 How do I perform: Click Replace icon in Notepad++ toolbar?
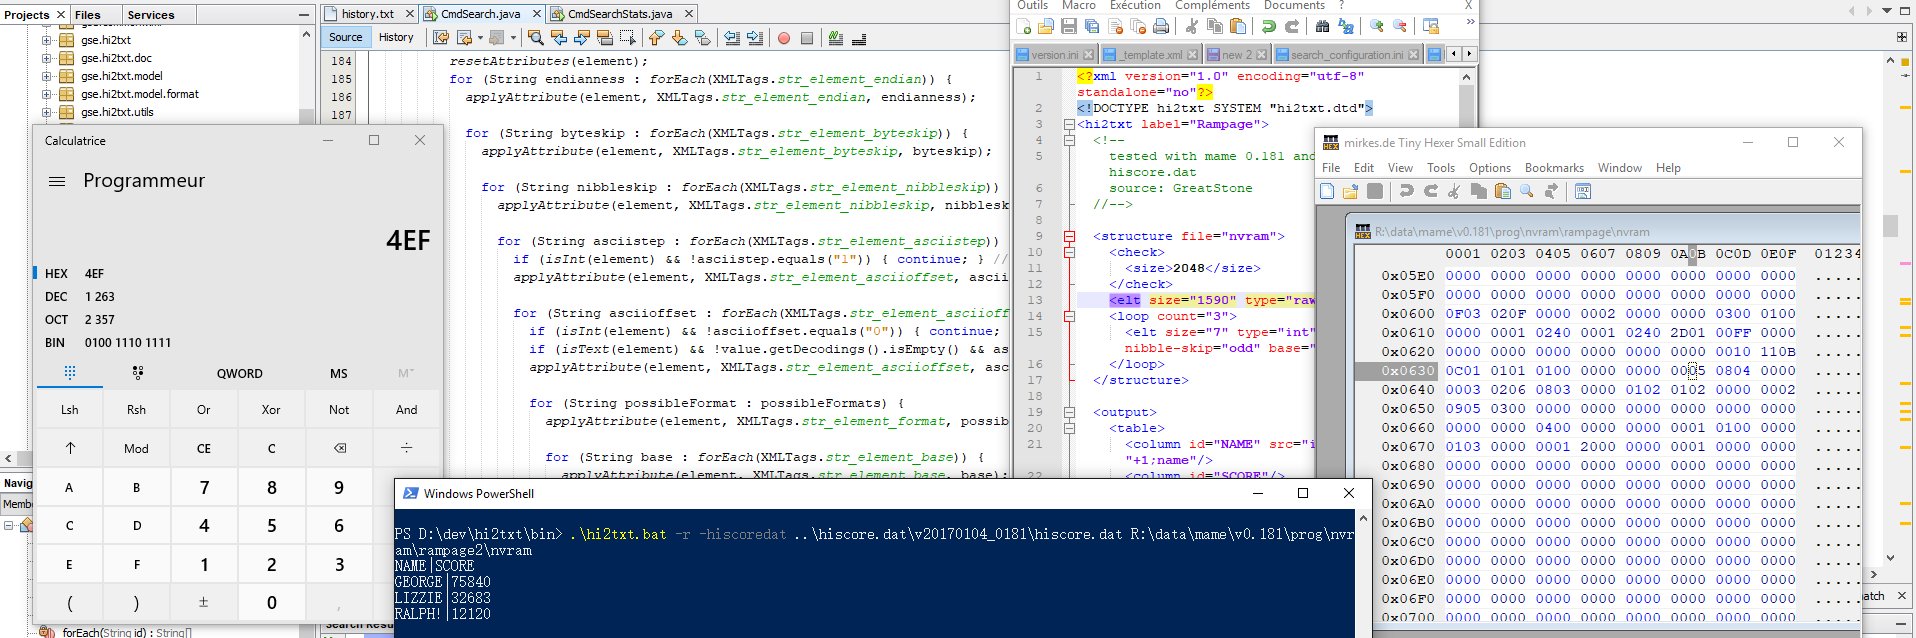[x=1346, y=26]
